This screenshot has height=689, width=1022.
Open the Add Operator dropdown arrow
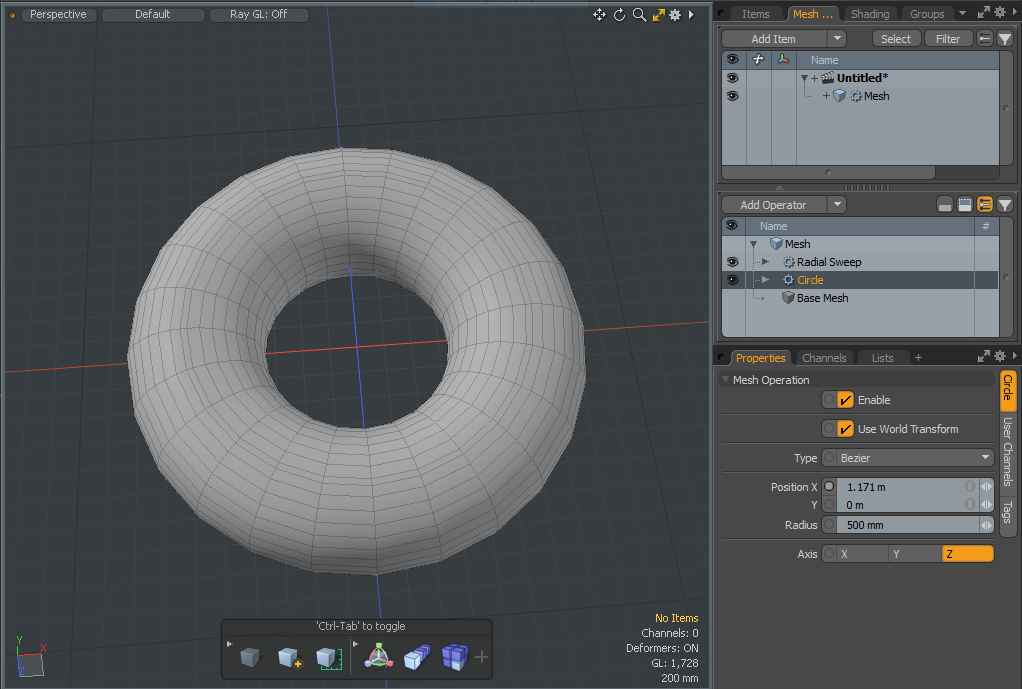tap(837, 205)
